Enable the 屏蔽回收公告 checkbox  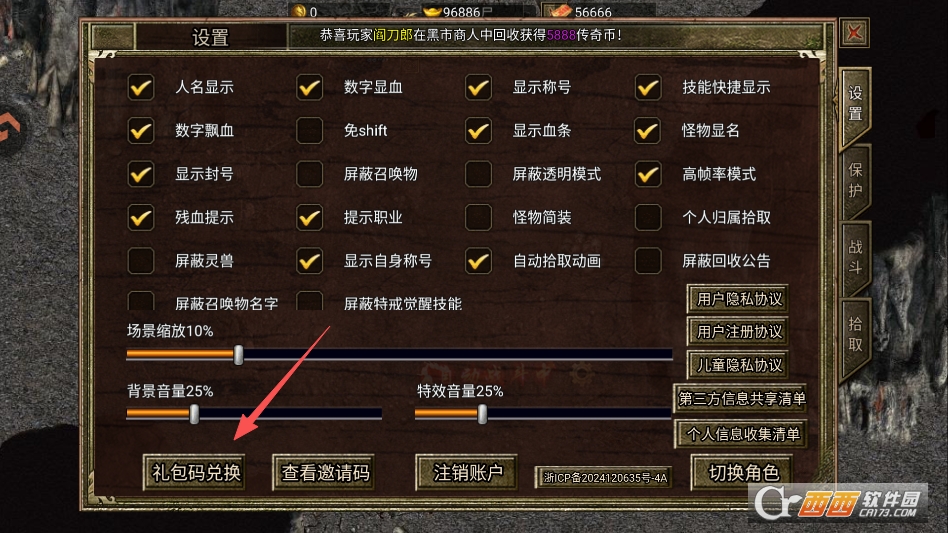(x=648, y=261)
